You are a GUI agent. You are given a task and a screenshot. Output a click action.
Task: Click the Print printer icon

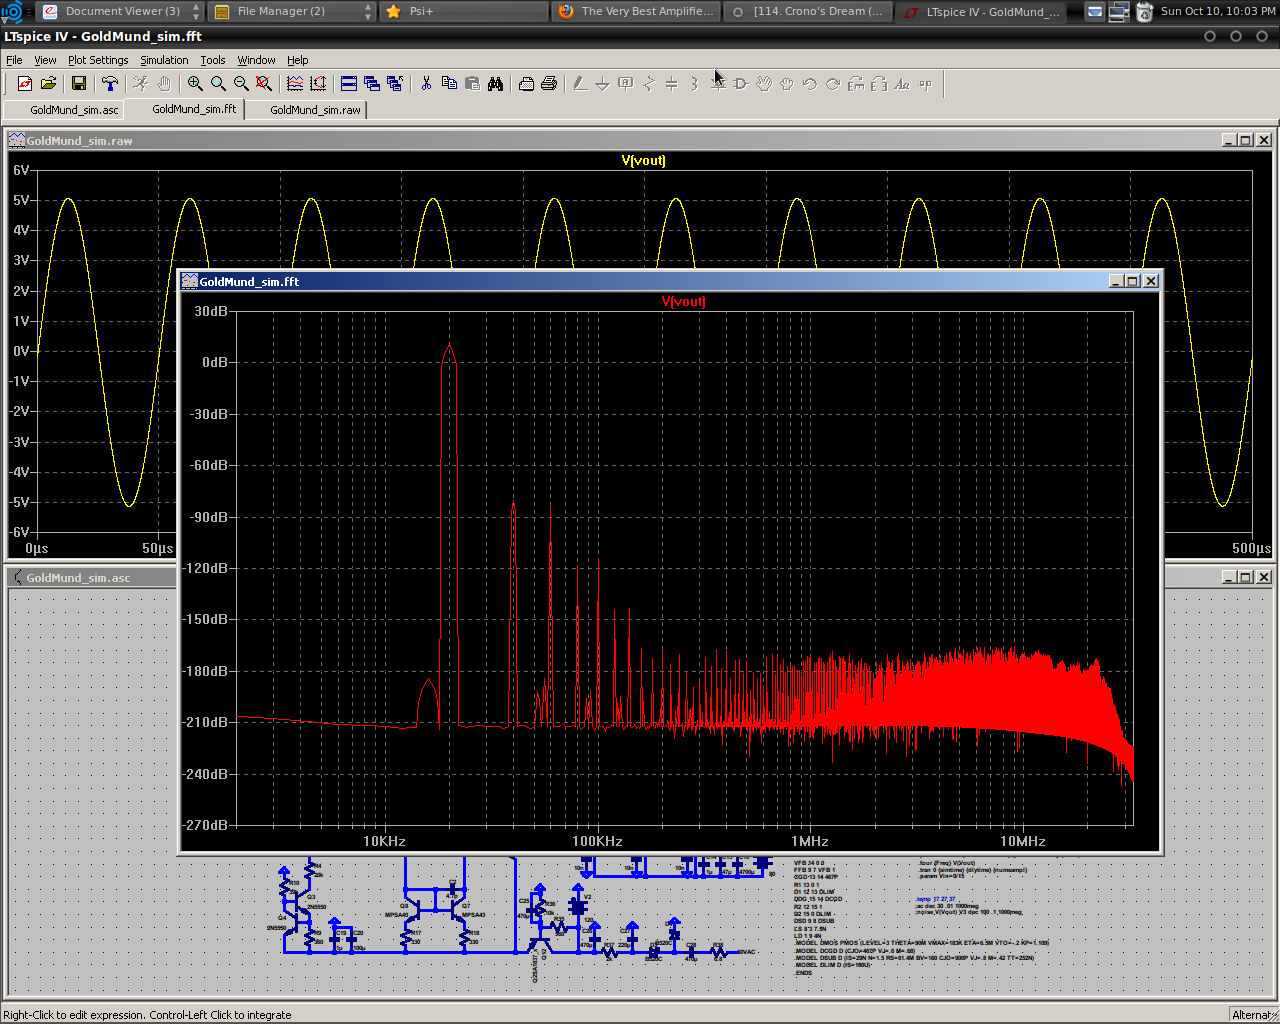tap(549, 84)
